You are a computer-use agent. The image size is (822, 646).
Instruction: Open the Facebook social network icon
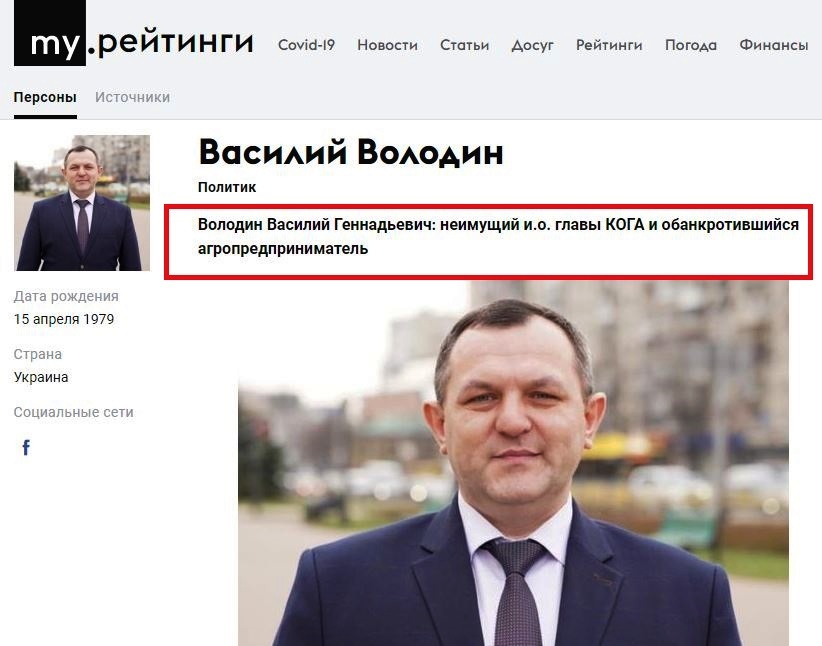26,447
